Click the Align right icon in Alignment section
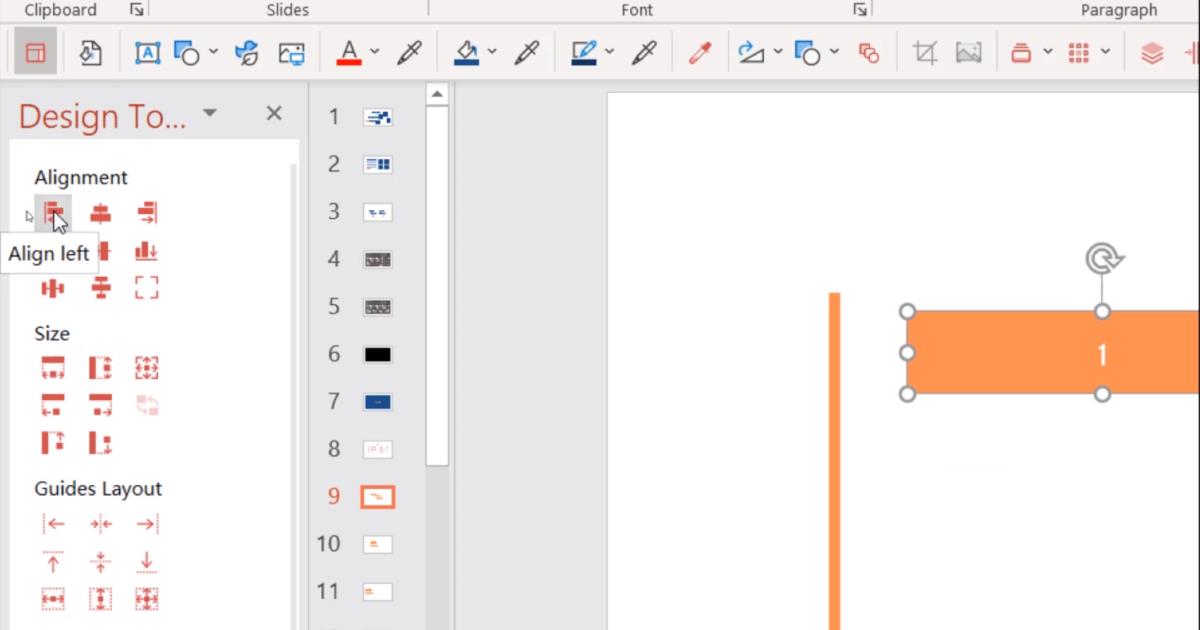1200x630 pixels. [x=147, y=212]
